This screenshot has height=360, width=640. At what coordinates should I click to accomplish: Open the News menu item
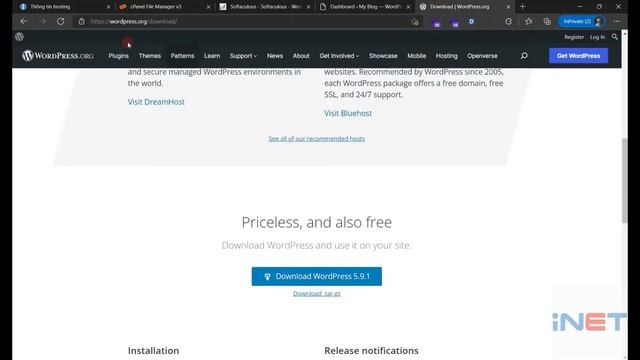click(x=275, y=56)
